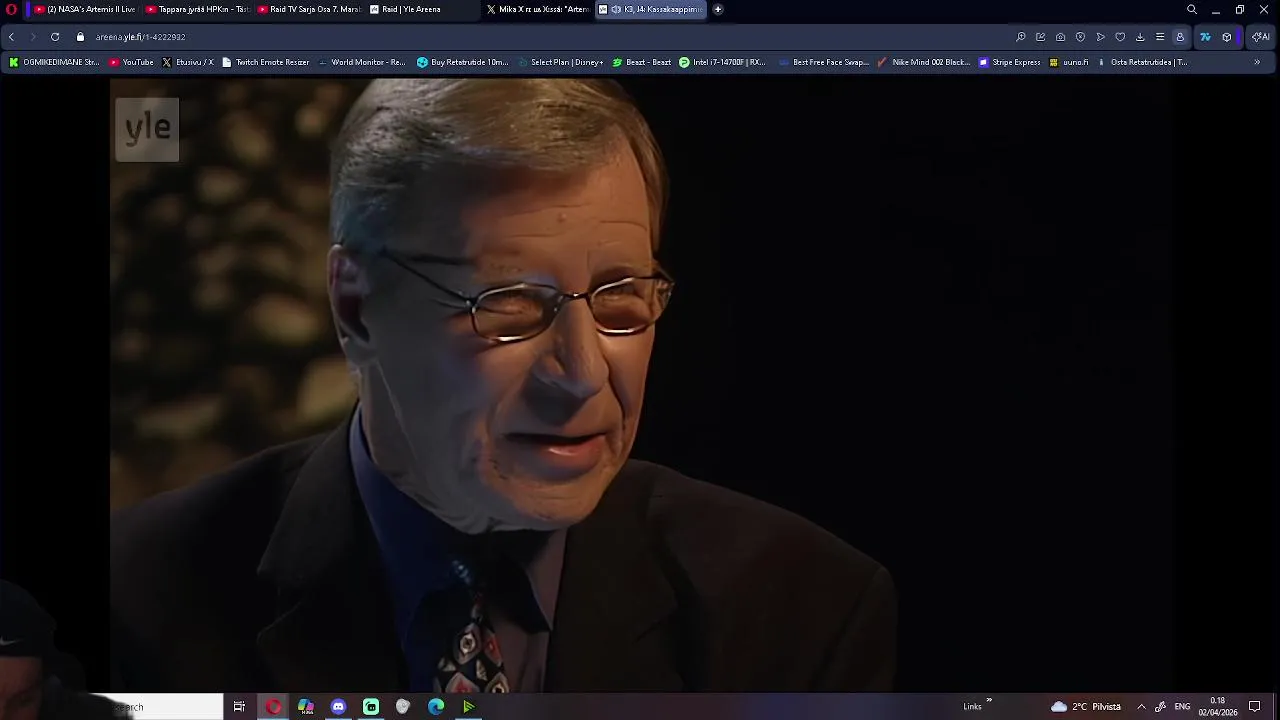Viewport: 1280px width, 720px height.
Task: Reload the current page
Action: tap(55, 37)
